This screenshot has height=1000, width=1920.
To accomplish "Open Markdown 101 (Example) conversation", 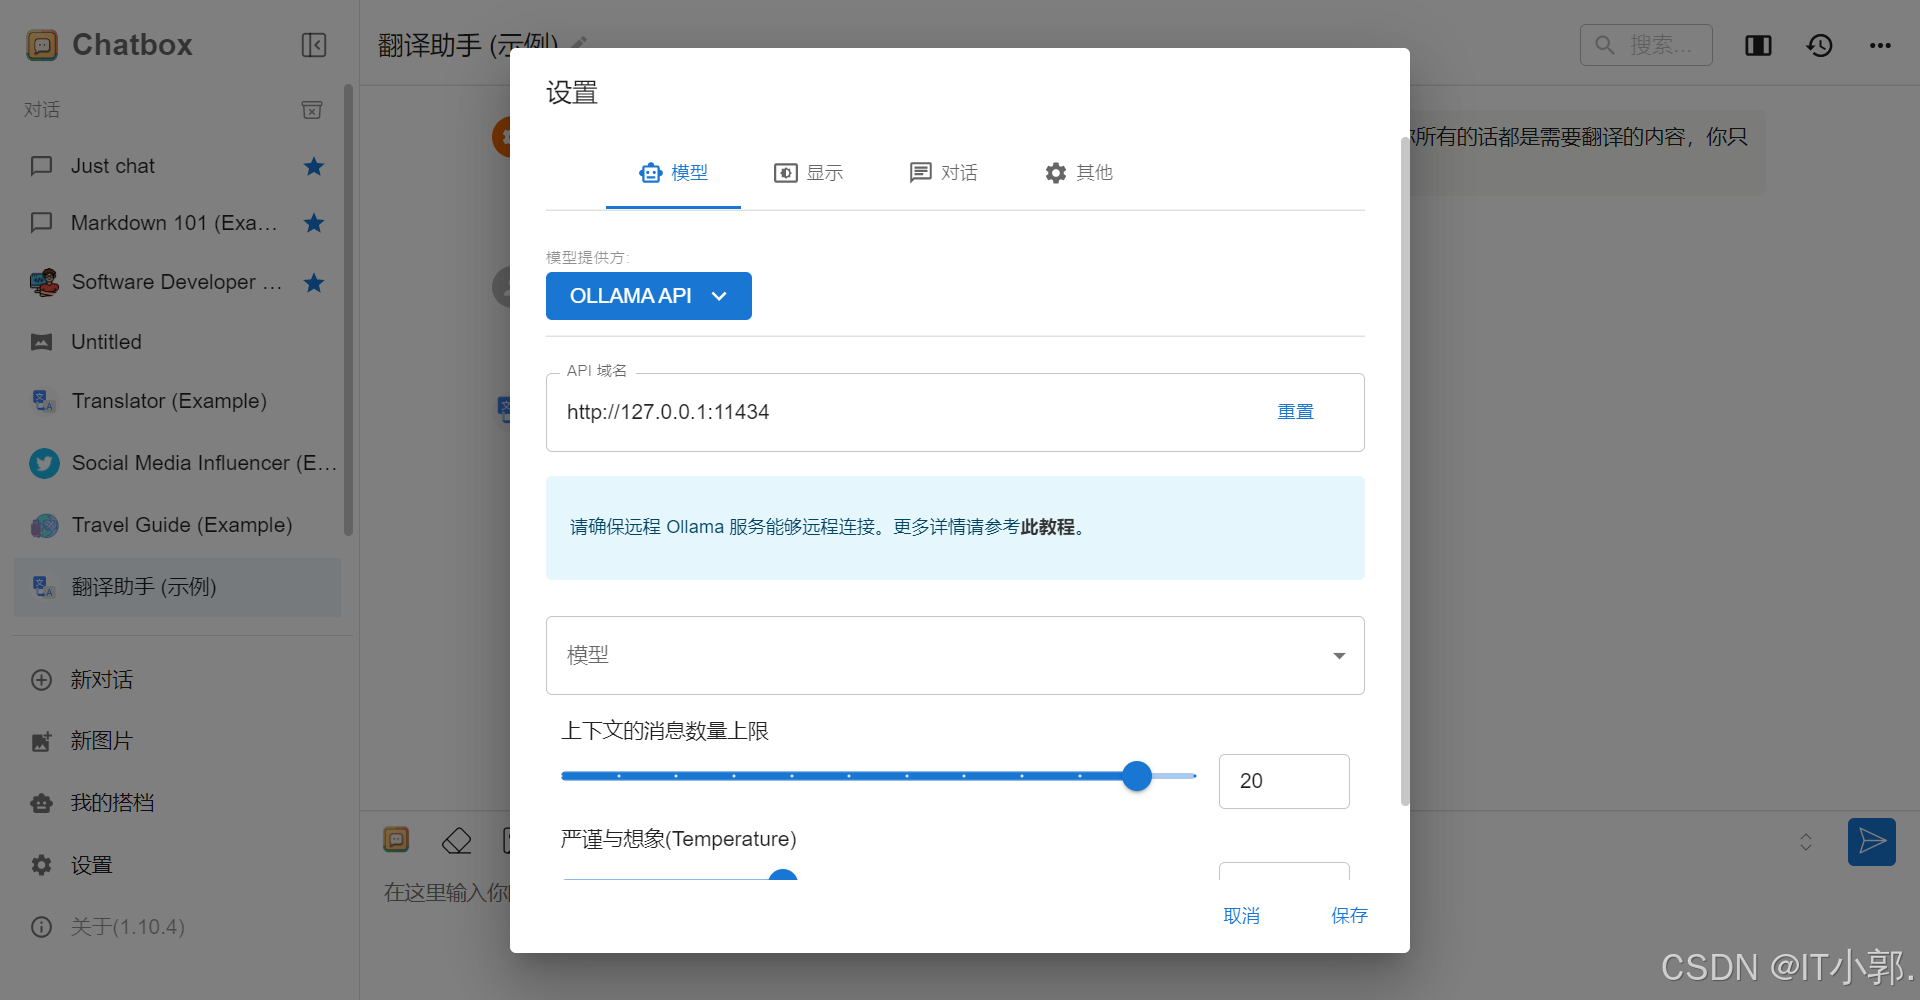I will [177, 223].
